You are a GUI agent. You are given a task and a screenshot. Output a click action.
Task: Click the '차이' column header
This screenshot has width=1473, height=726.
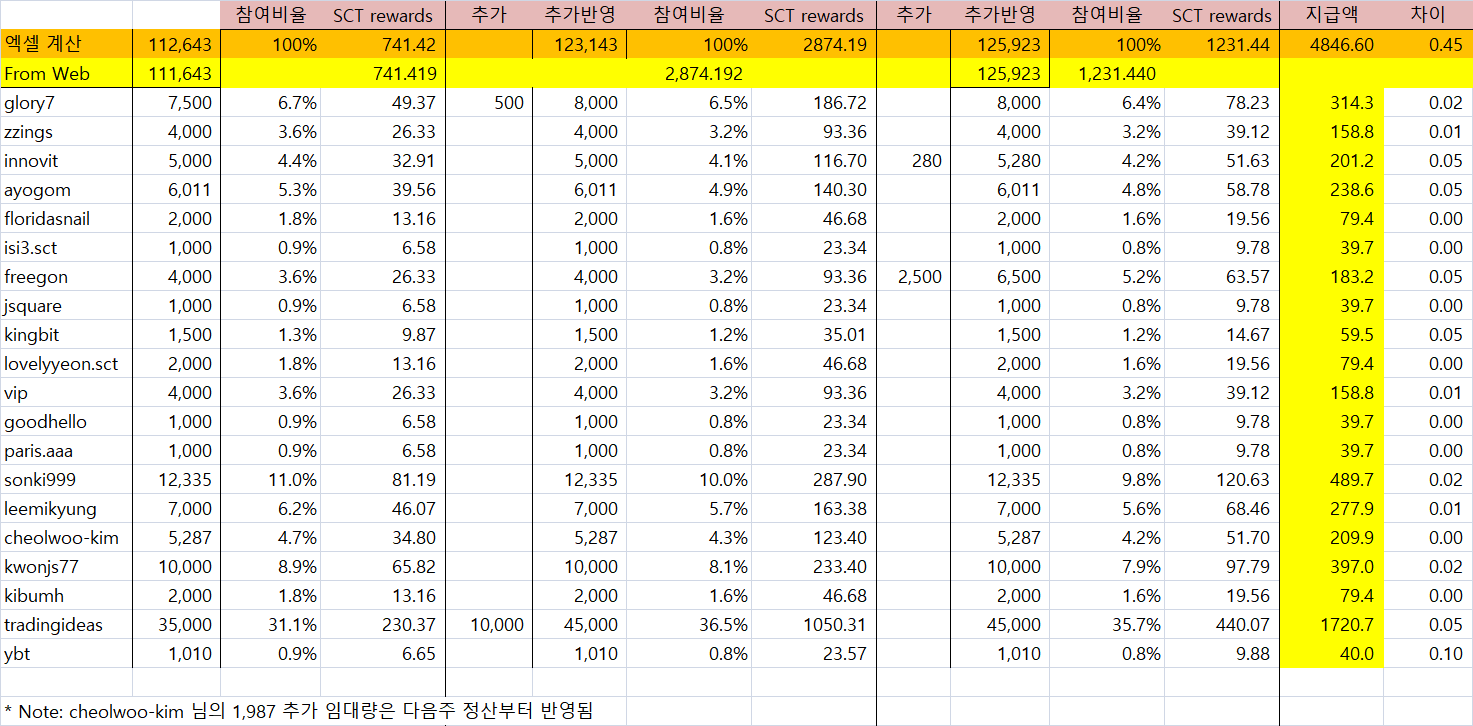pos(1428,15)
